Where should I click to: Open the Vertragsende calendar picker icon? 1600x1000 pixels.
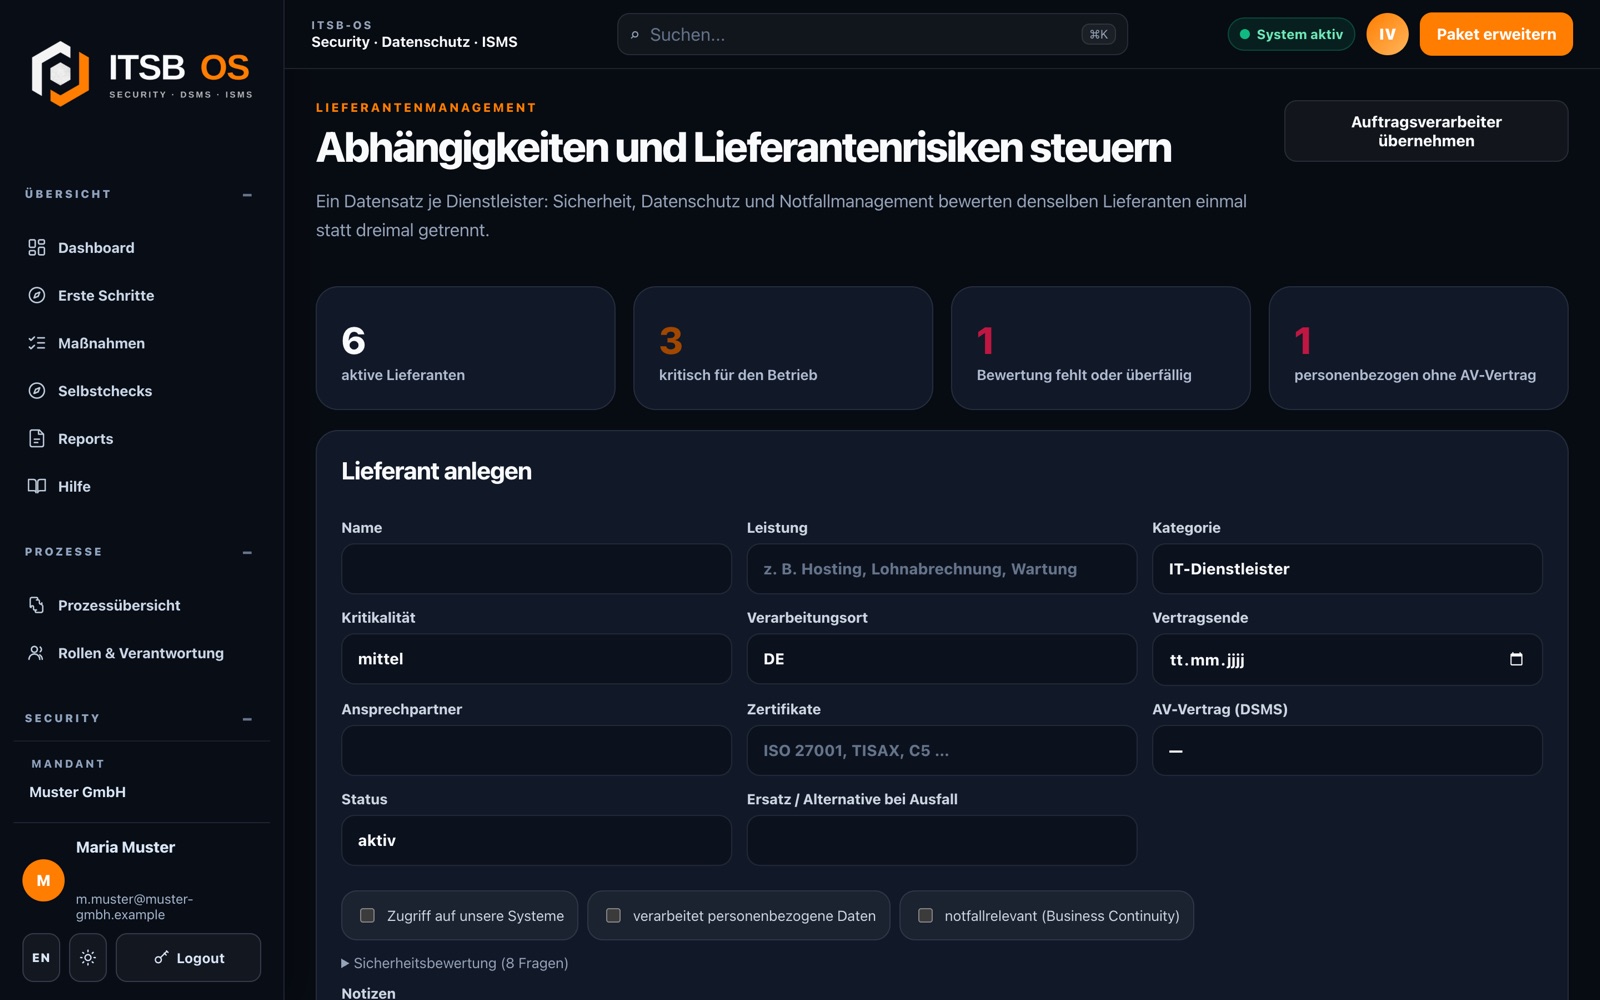[x=1516, y=659]
